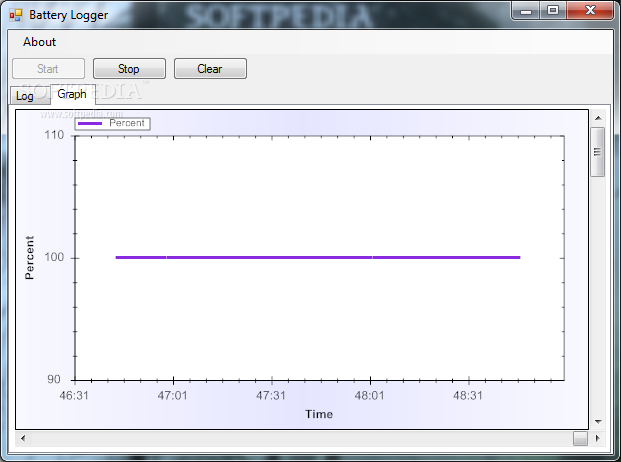This screenshot has height=462, width=621.
Task: Click the Battery Logger app icon in title bar
Action: pos(16,15)
